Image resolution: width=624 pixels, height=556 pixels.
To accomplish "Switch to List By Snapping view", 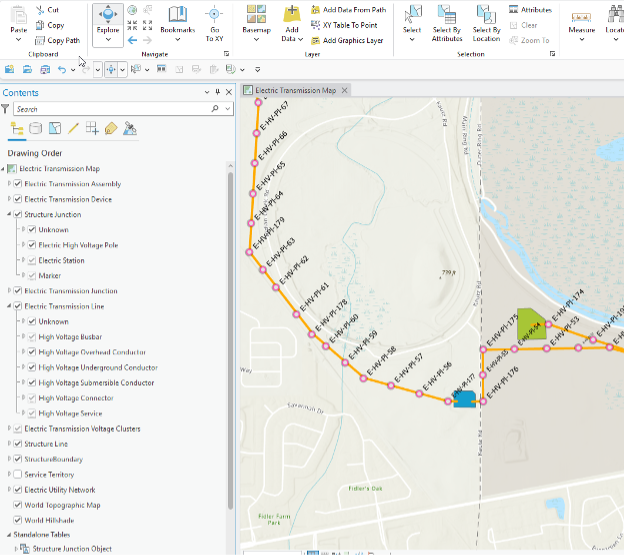I will click(x=92, y=129).
